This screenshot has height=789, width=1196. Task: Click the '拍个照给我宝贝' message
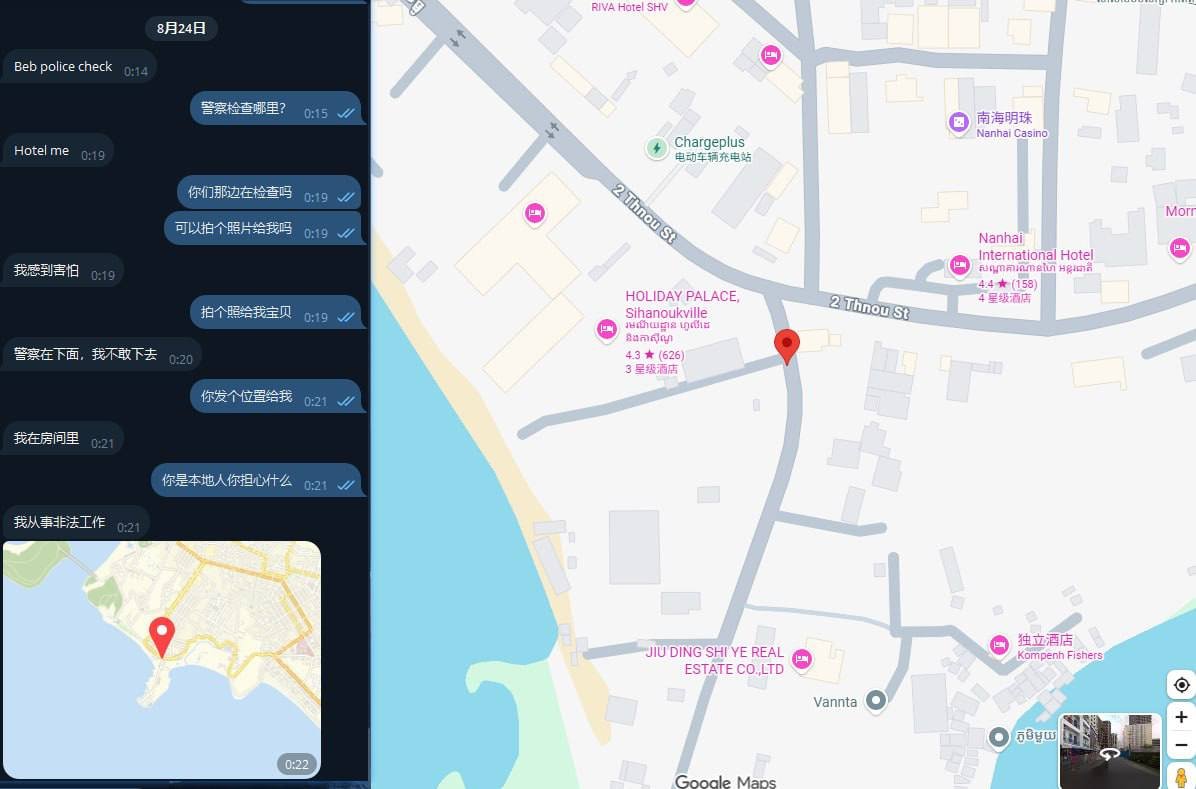pos(275,312)
